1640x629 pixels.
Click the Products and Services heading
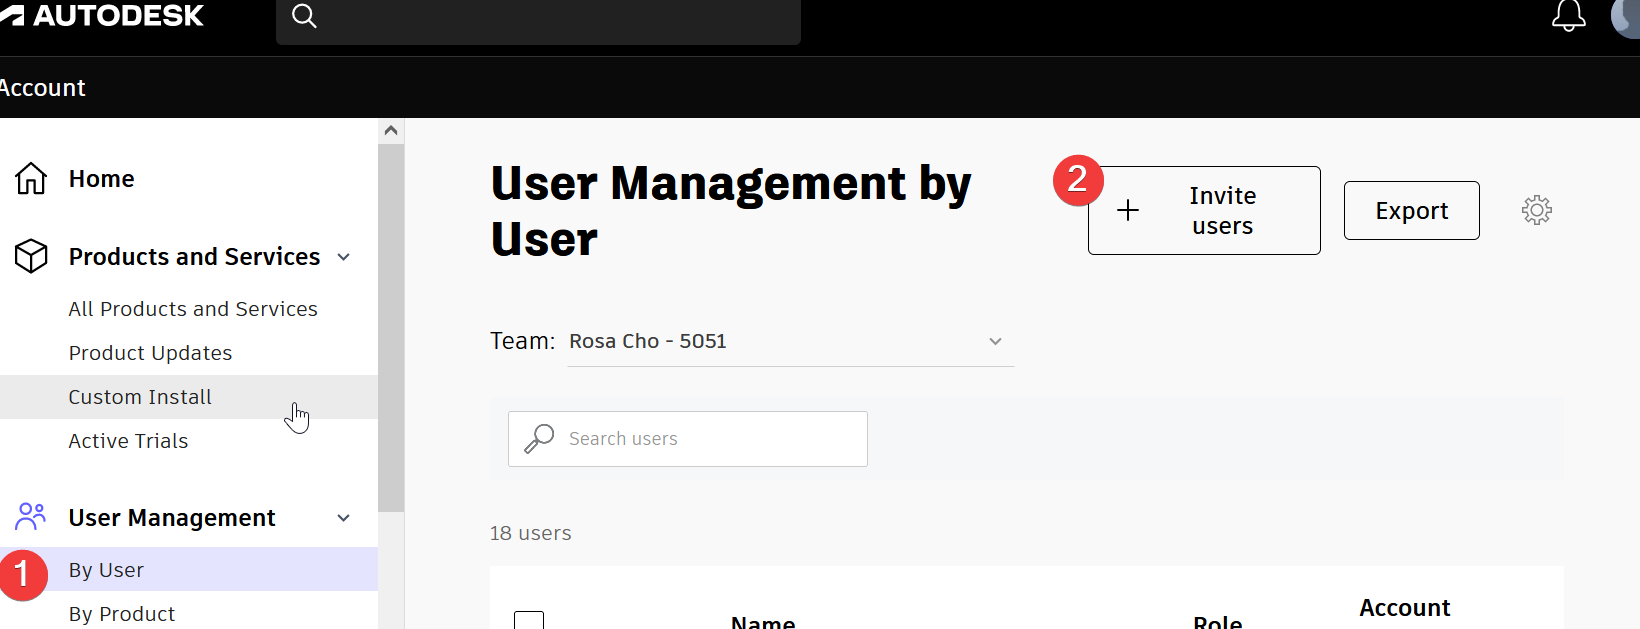194,257
